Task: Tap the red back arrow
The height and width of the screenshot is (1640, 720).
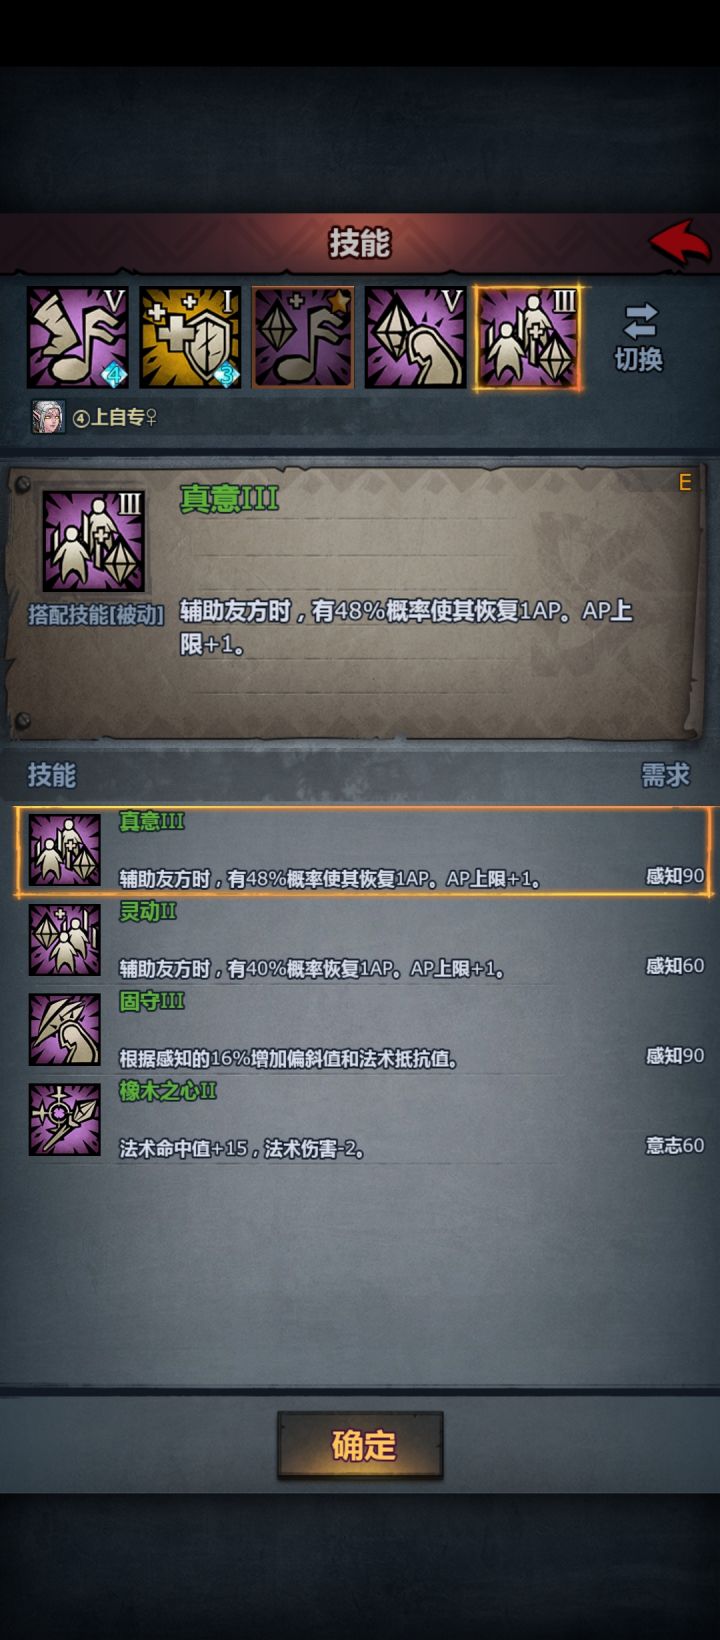Action: tap(680, 242)
